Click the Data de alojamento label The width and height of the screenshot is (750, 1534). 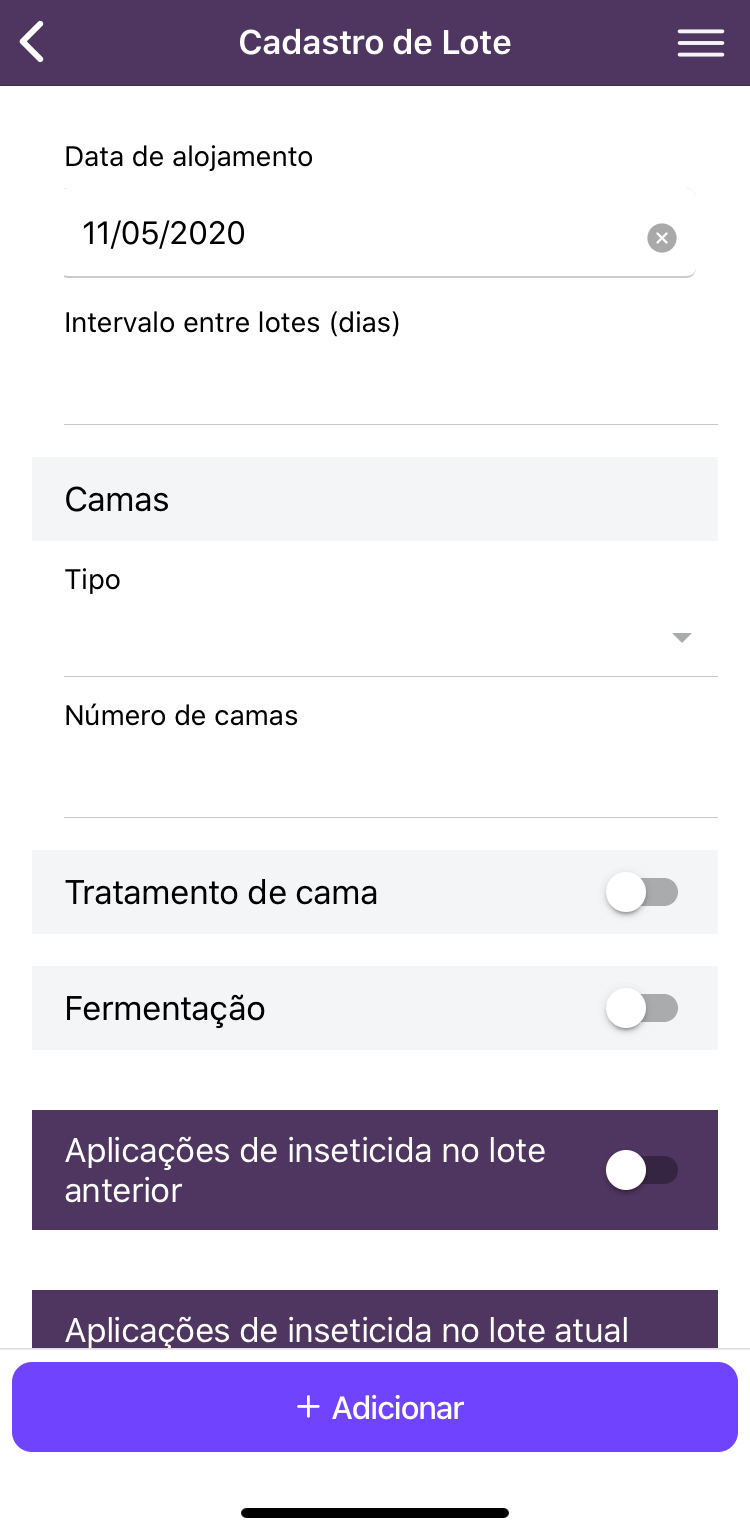188,157
